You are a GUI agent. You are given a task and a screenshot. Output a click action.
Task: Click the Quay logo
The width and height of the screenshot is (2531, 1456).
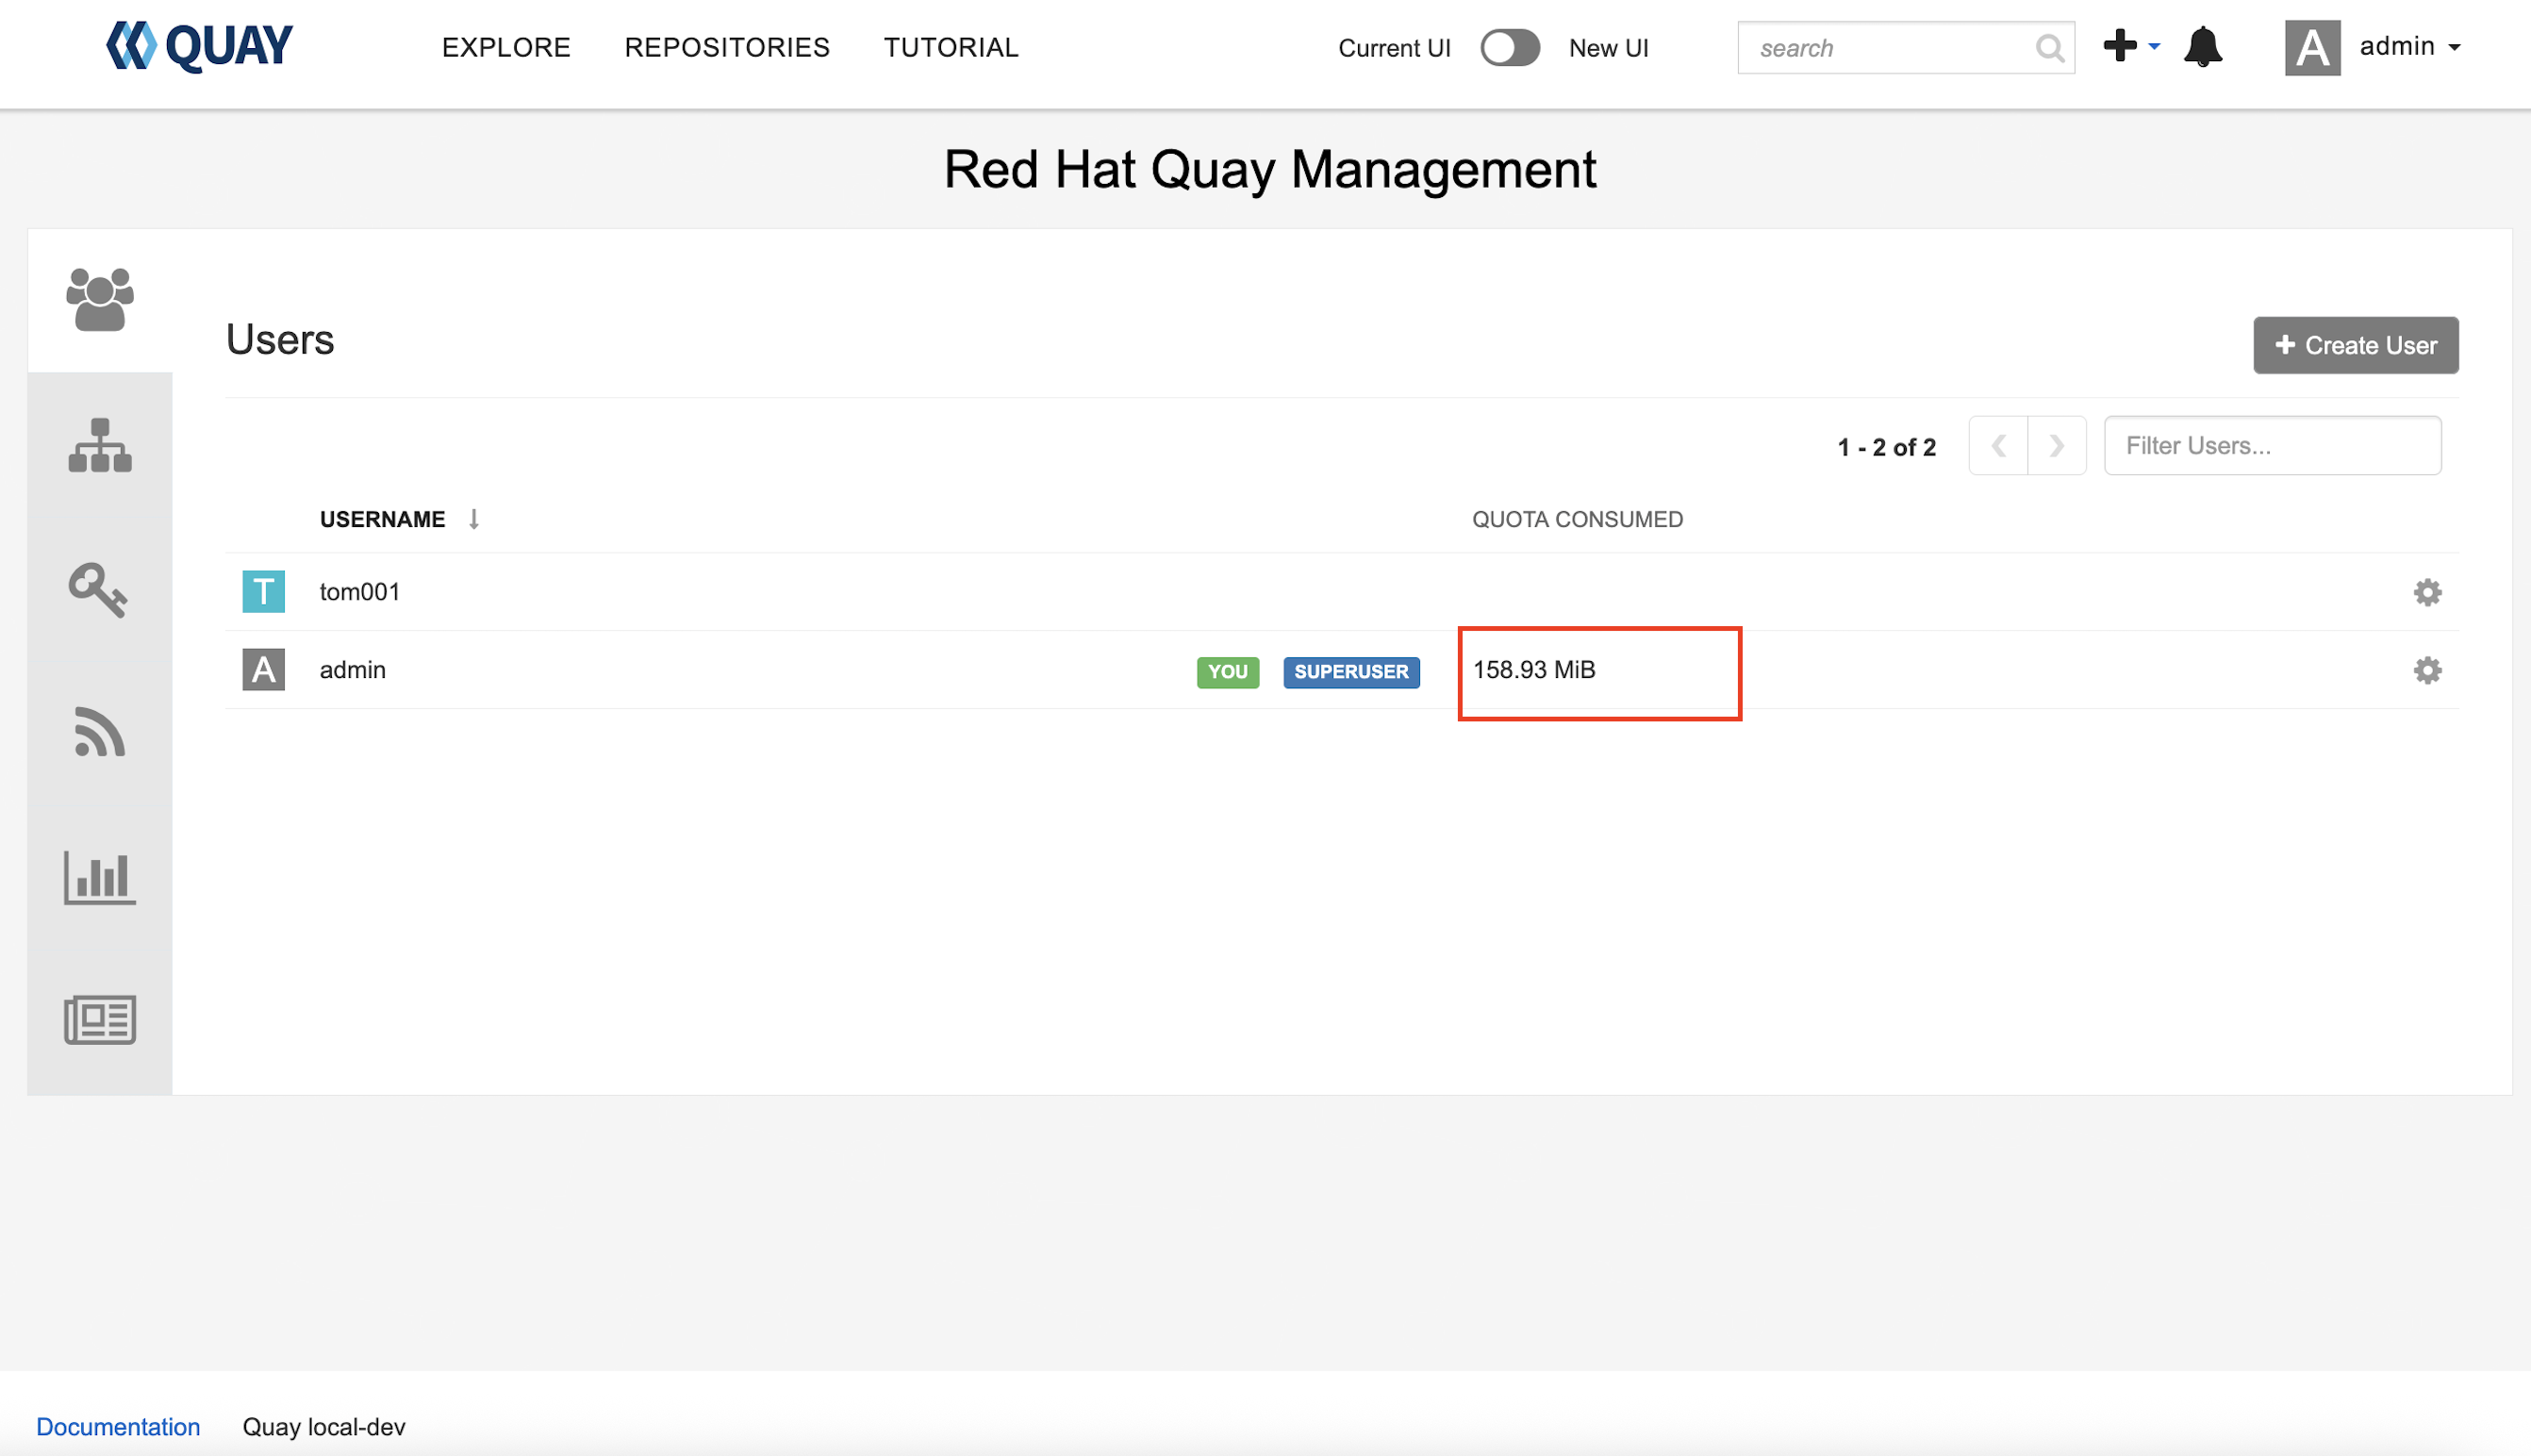pyautogui.click(x=199, y=46)
